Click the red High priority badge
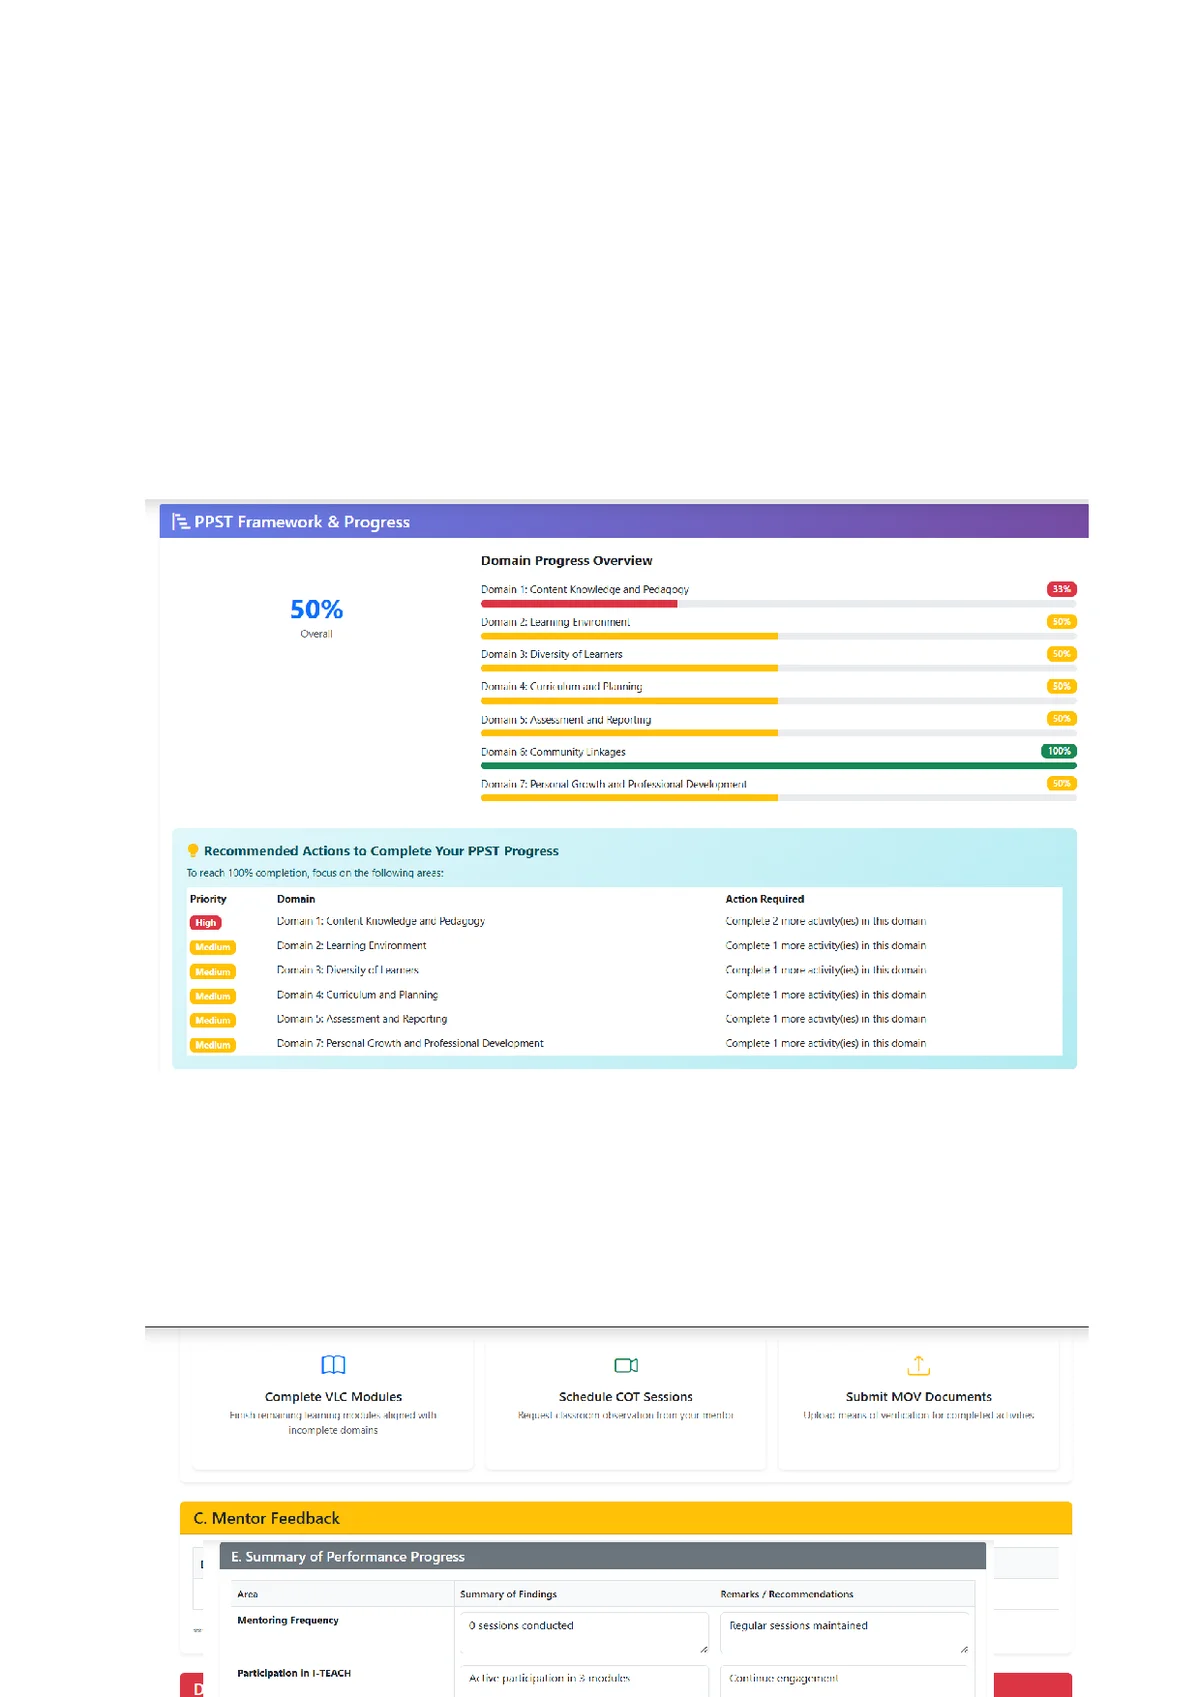The width and height of the screenshot is (1200, 1697). pos(205,923)
